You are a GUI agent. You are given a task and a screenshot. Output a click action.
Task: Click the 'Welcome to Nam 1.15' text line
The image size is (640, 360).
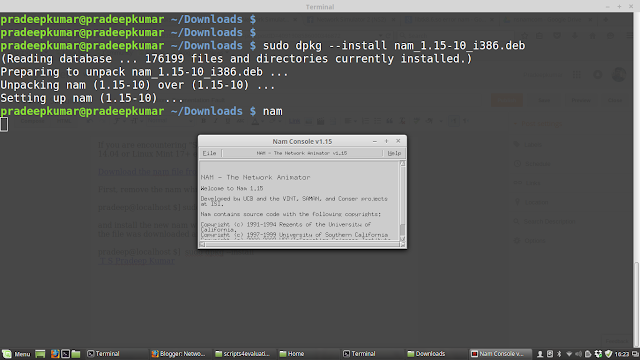[x=232, y=188]
